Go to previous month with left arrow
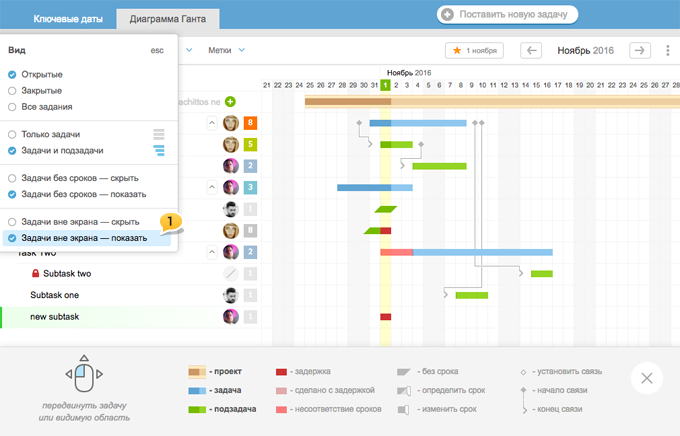This screenshot has height=436, width=680. click(532, 50)
